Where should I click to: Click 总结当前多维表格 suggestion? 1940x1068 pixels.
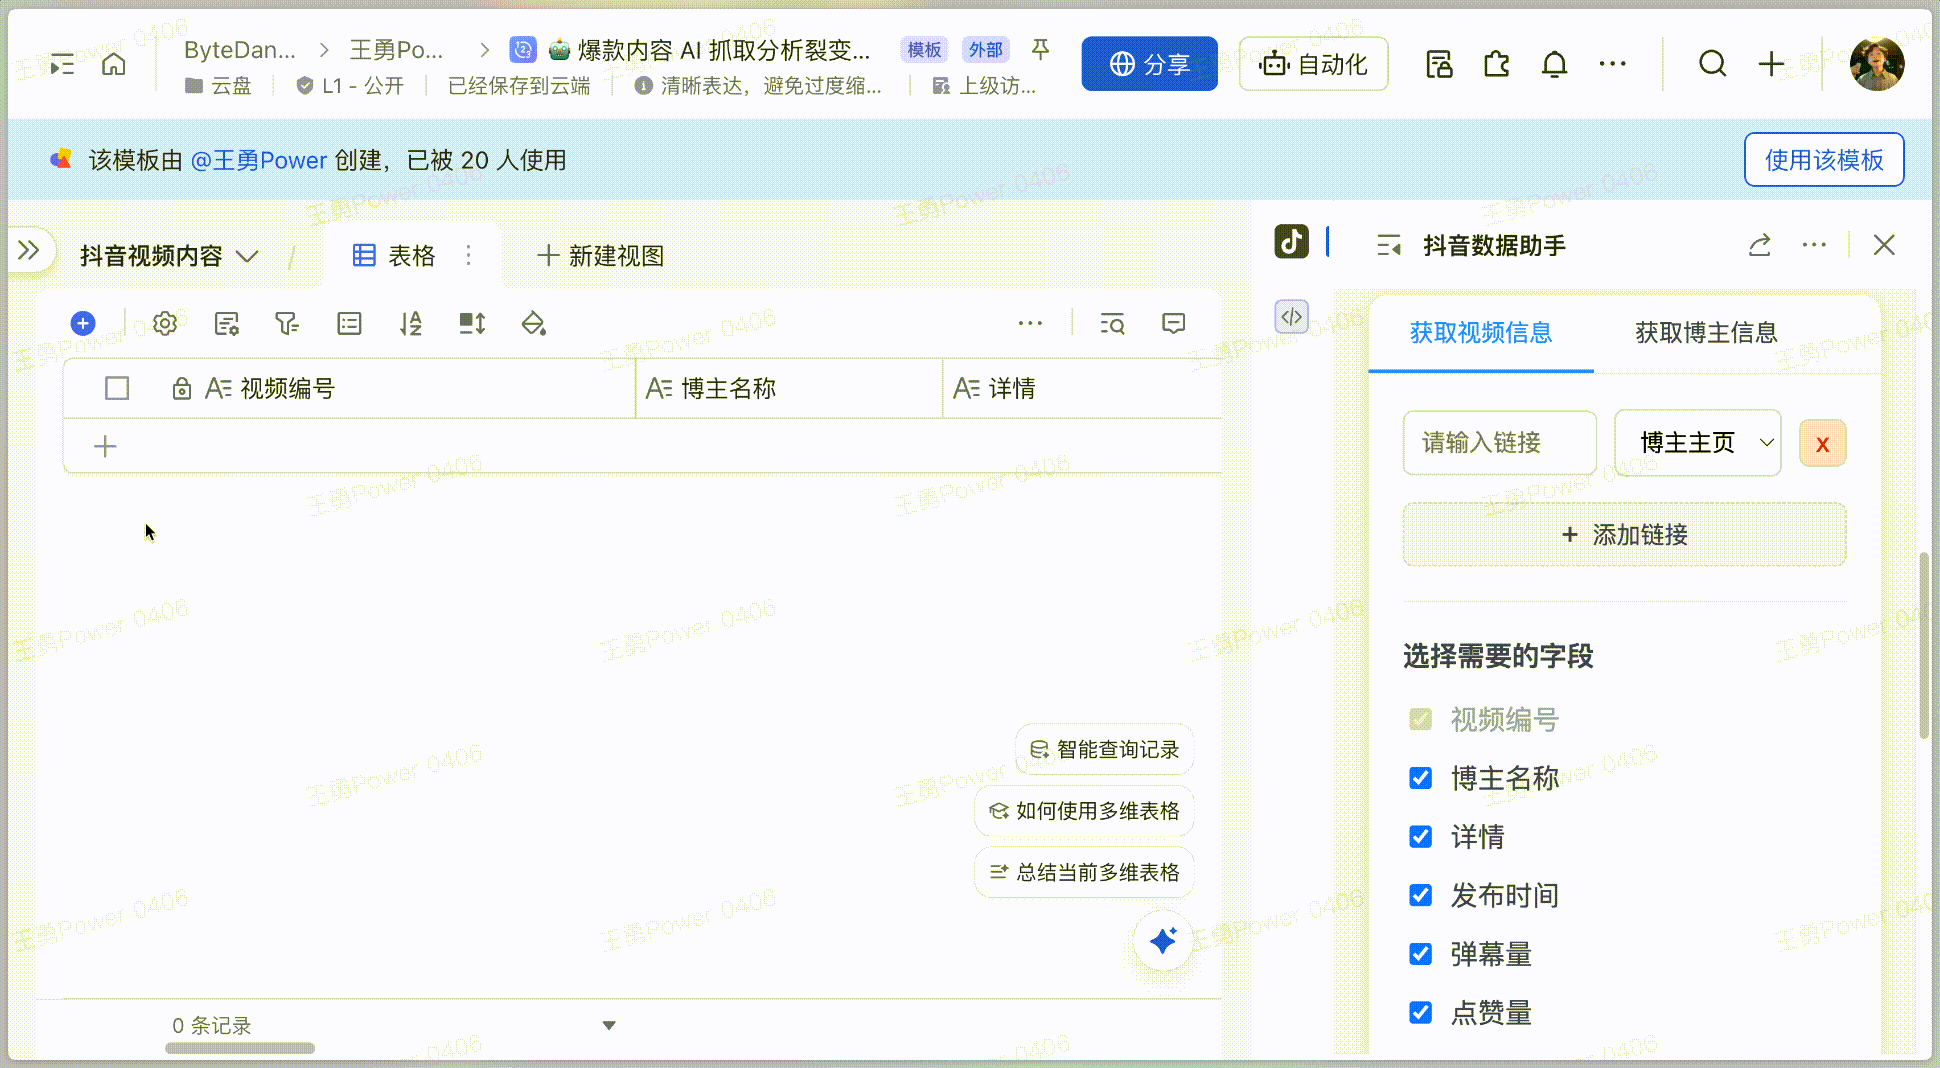[1084, 872]
